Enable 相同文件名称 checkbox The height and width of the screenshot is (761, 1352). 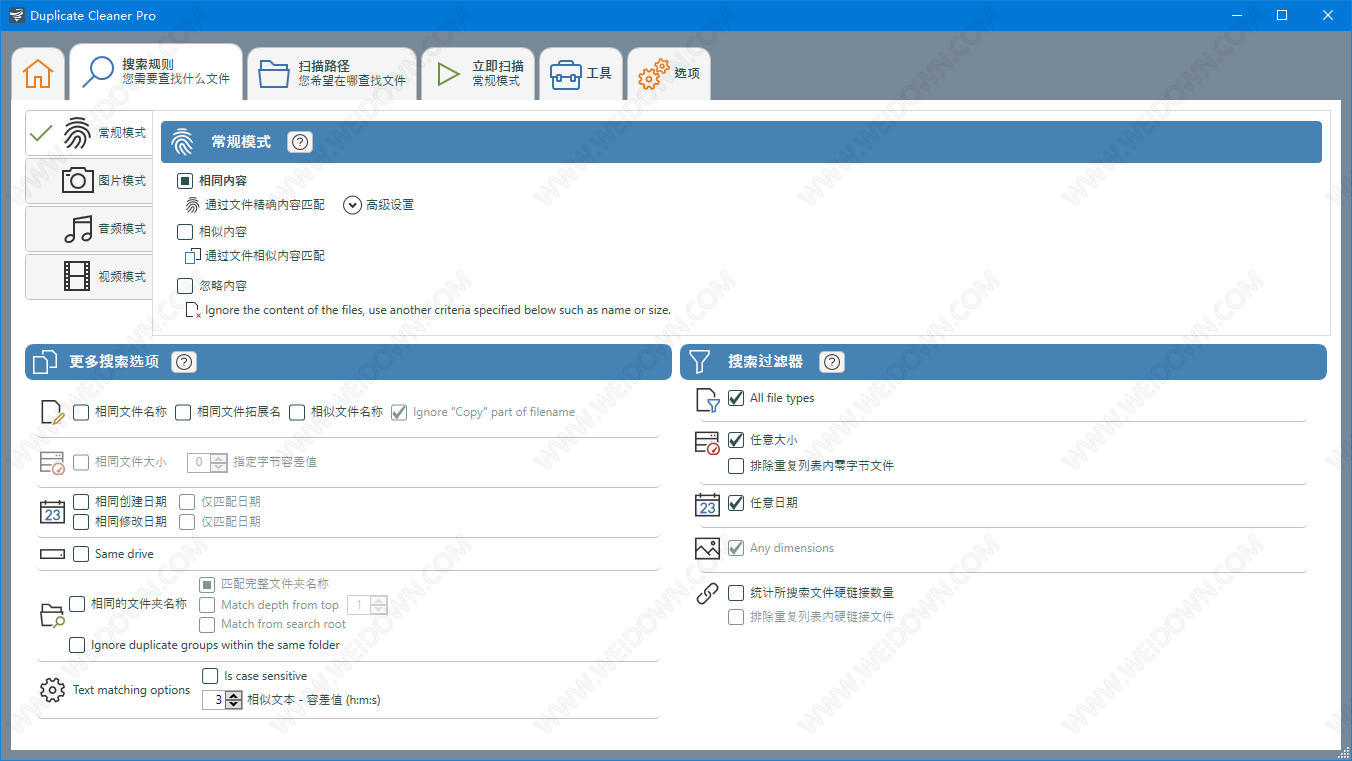click(81, 412)
